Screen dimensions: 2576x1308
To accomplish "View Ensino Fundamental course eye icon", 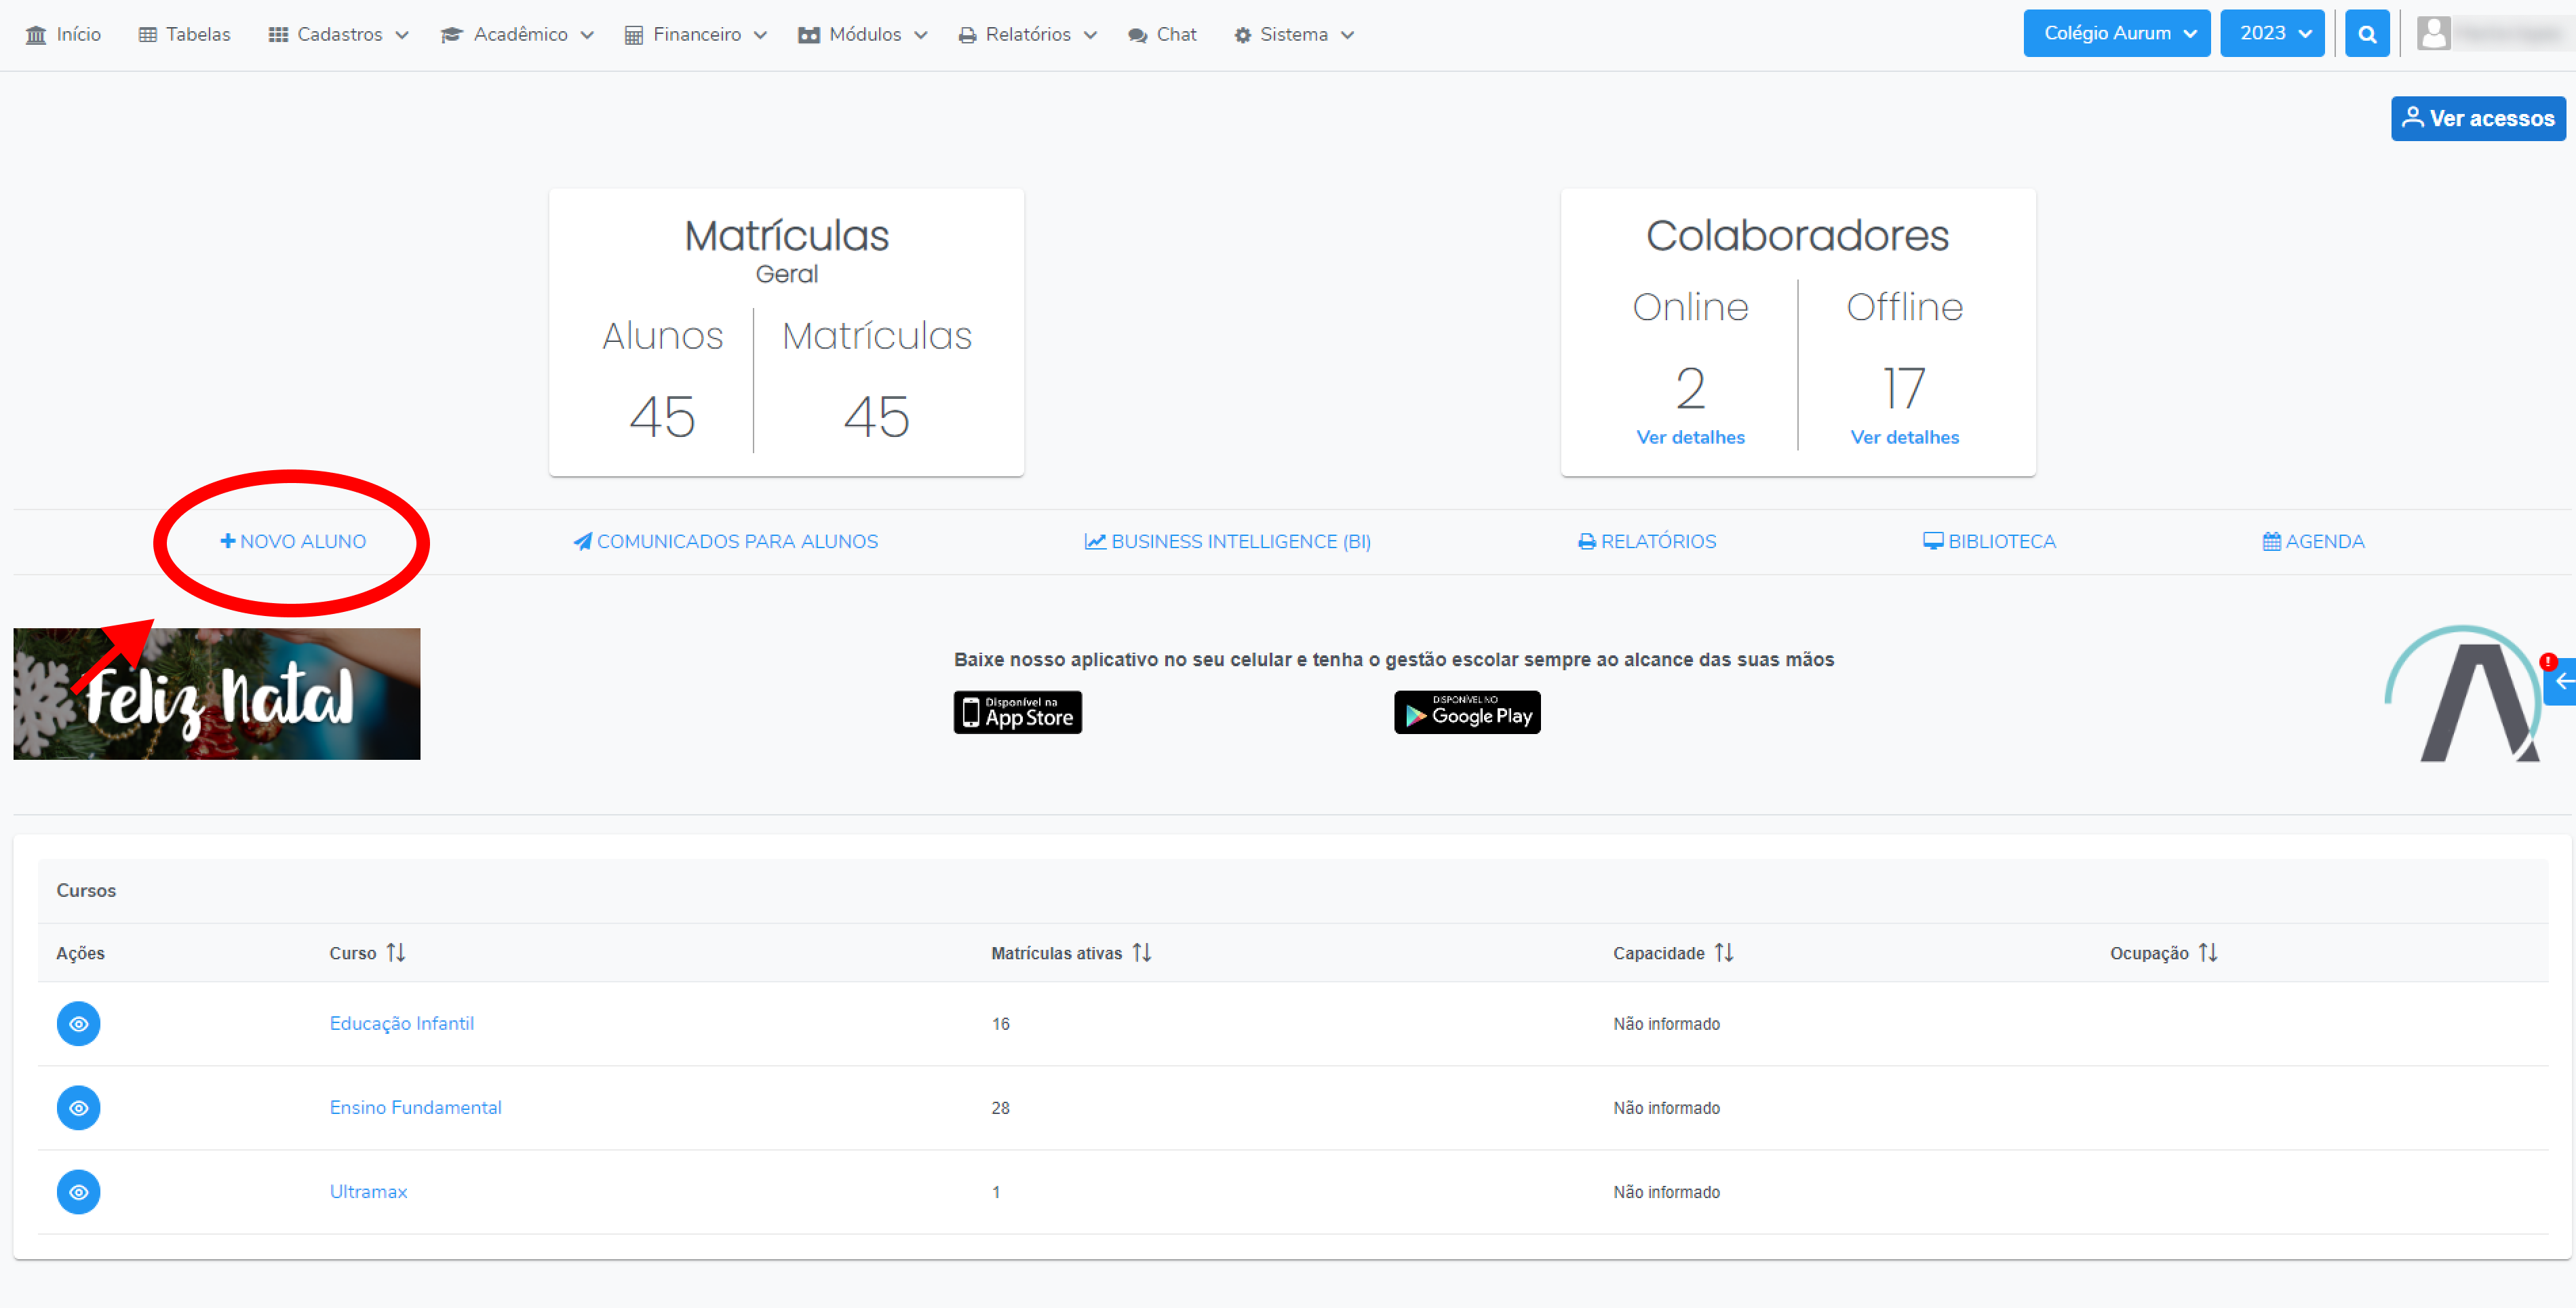I will point(78,1107).
